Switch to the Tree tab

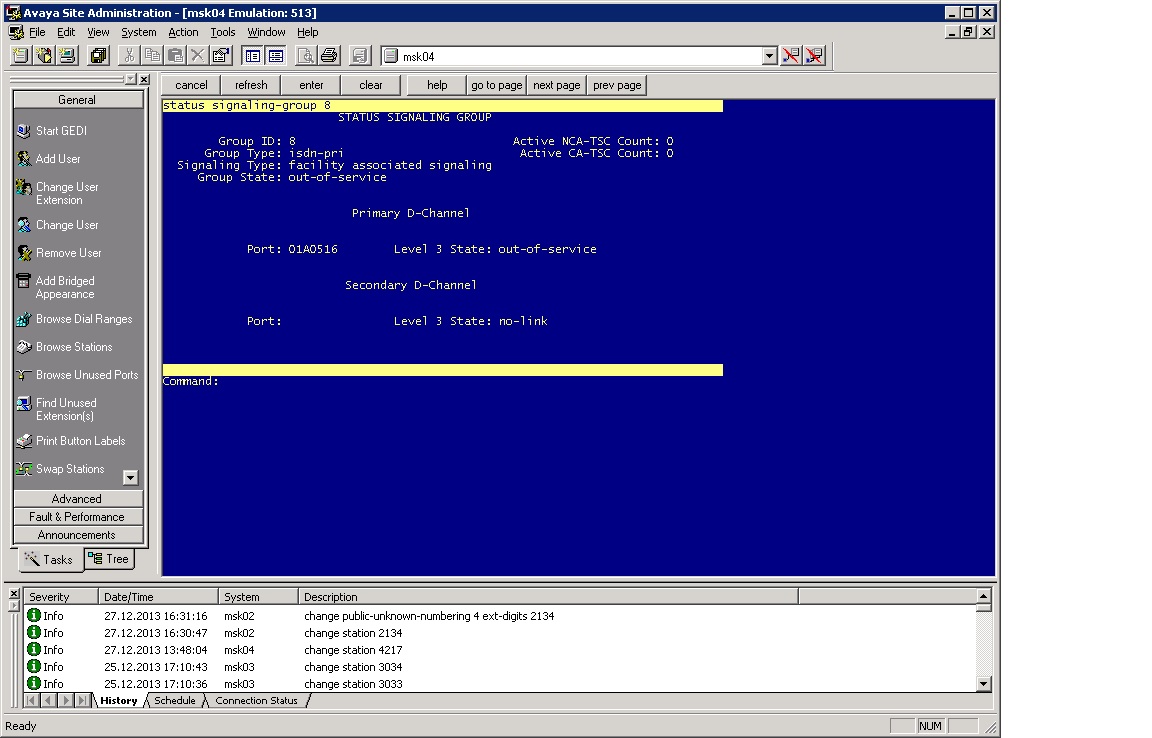tap(109, 559)
